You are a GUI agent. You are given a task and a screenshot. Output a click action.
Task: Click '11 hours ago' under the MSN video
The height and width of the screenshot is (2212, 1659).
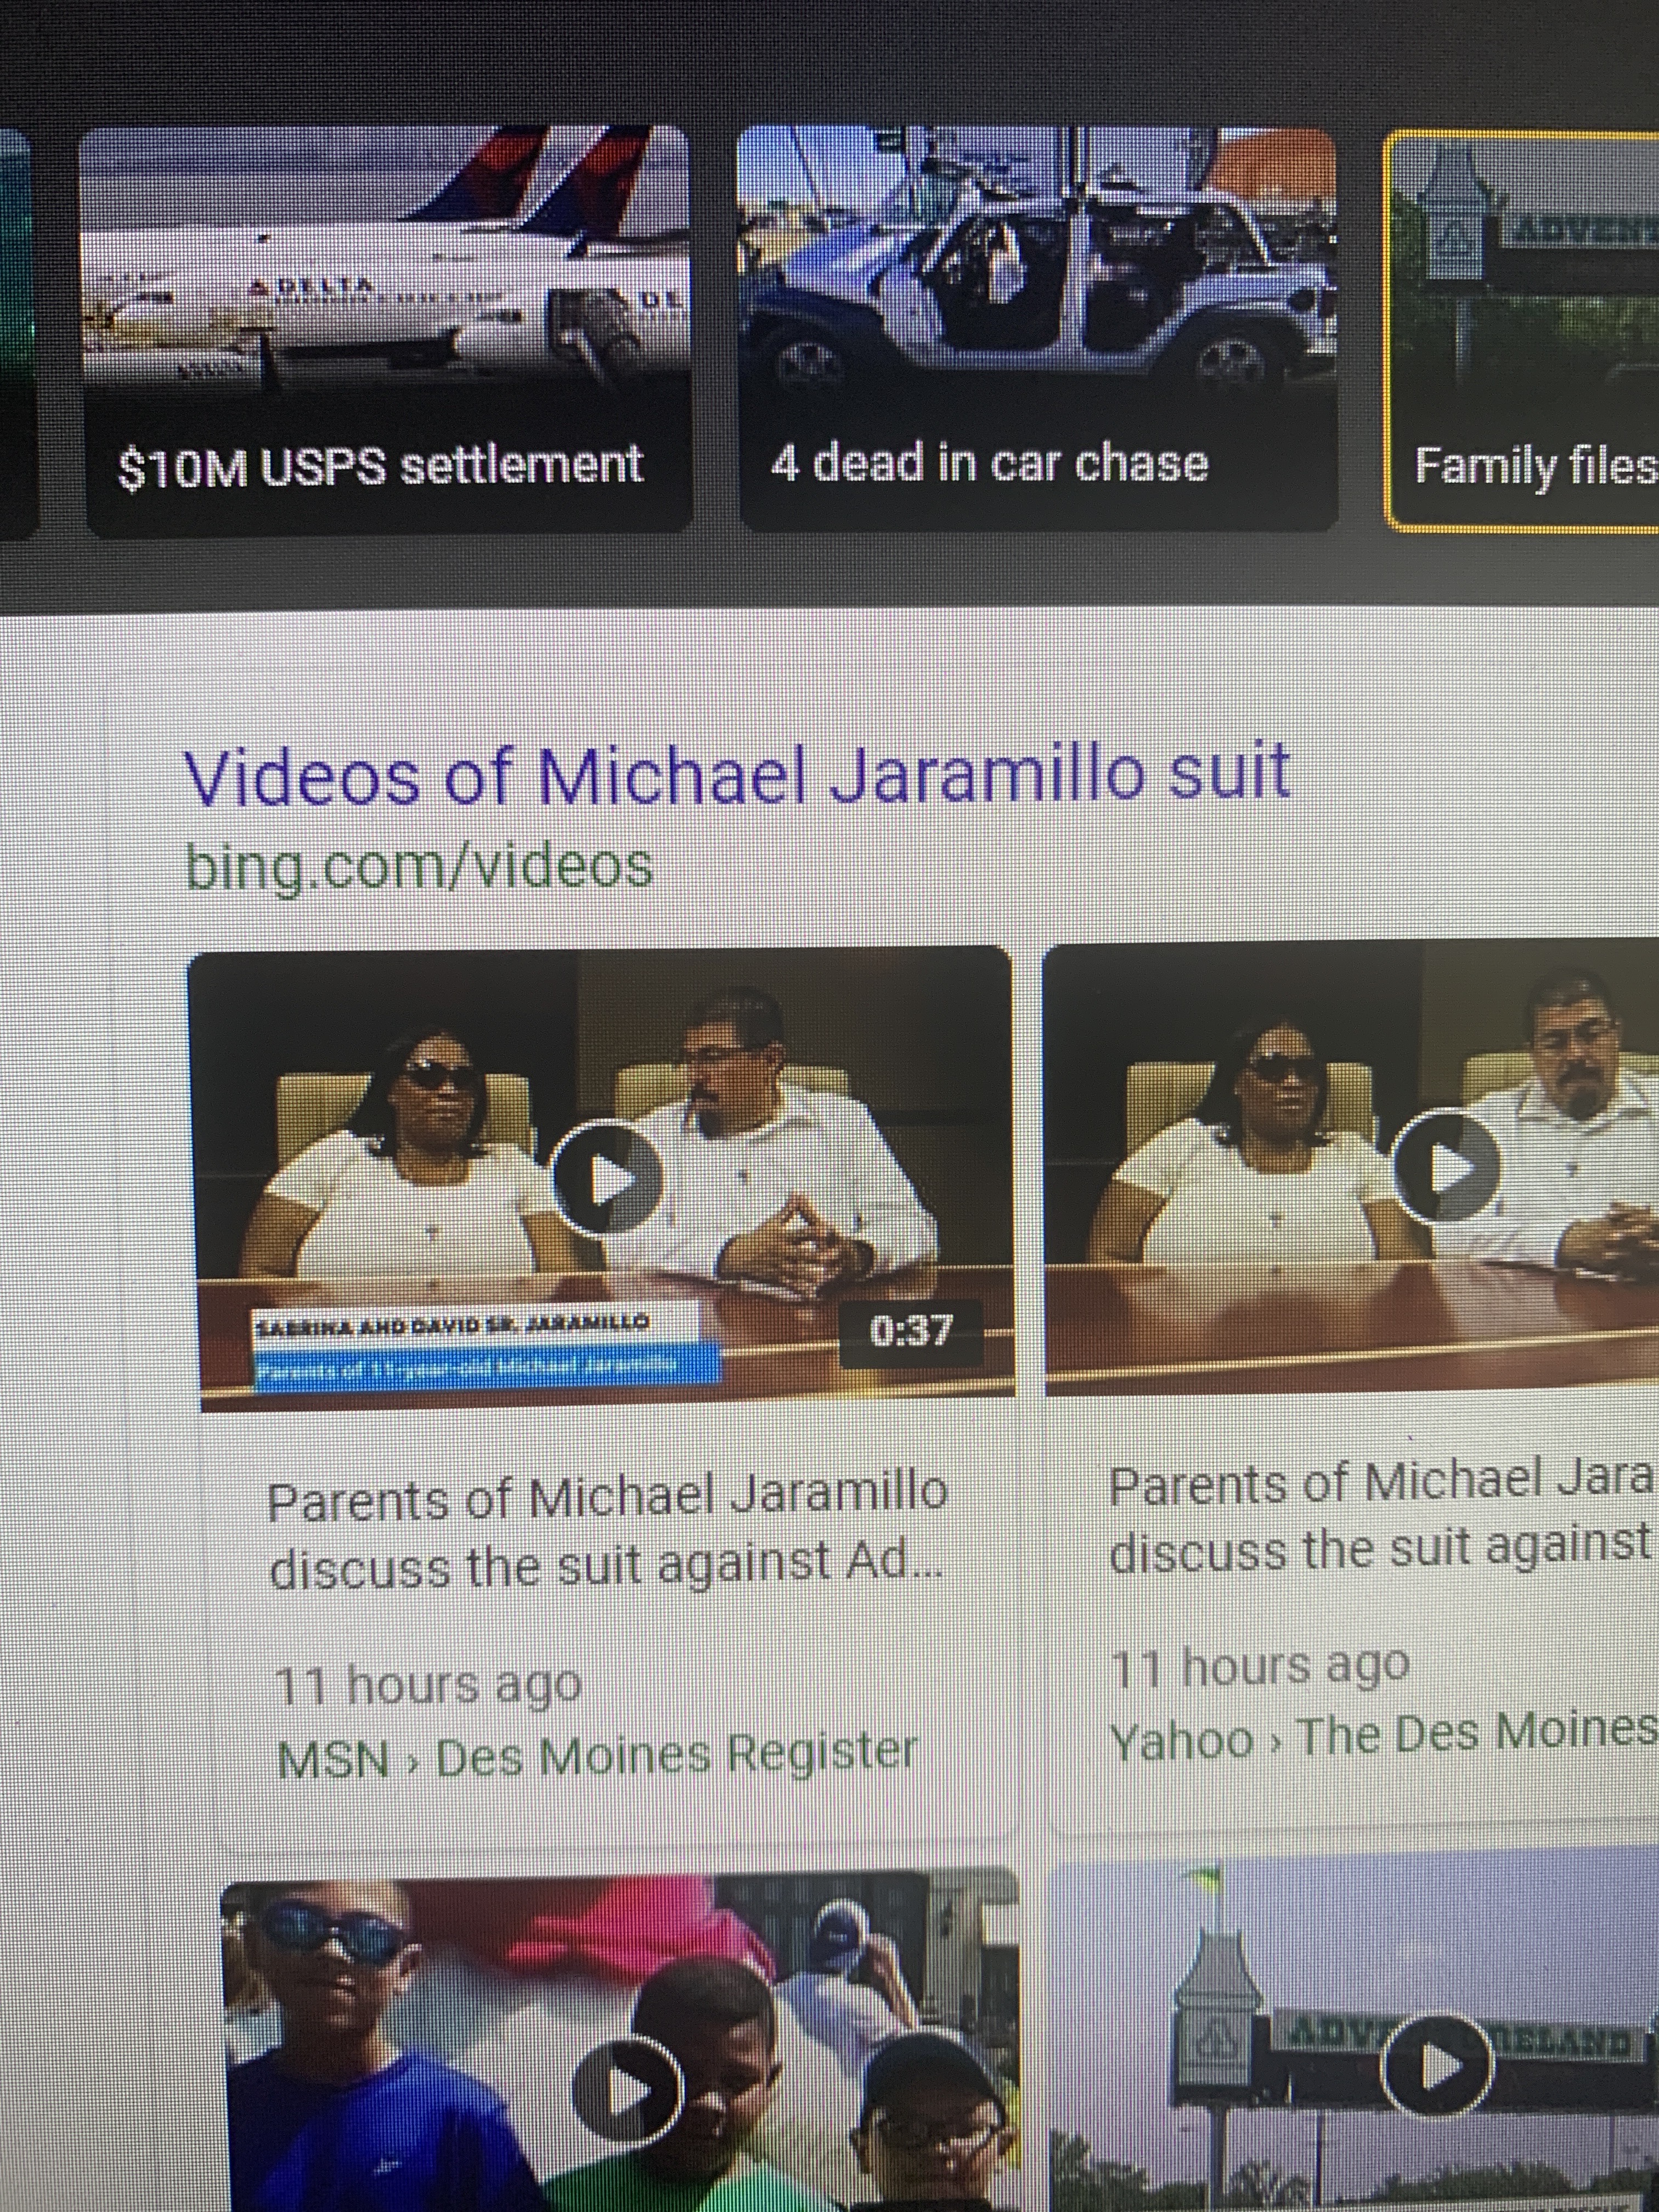point(428,1686)
